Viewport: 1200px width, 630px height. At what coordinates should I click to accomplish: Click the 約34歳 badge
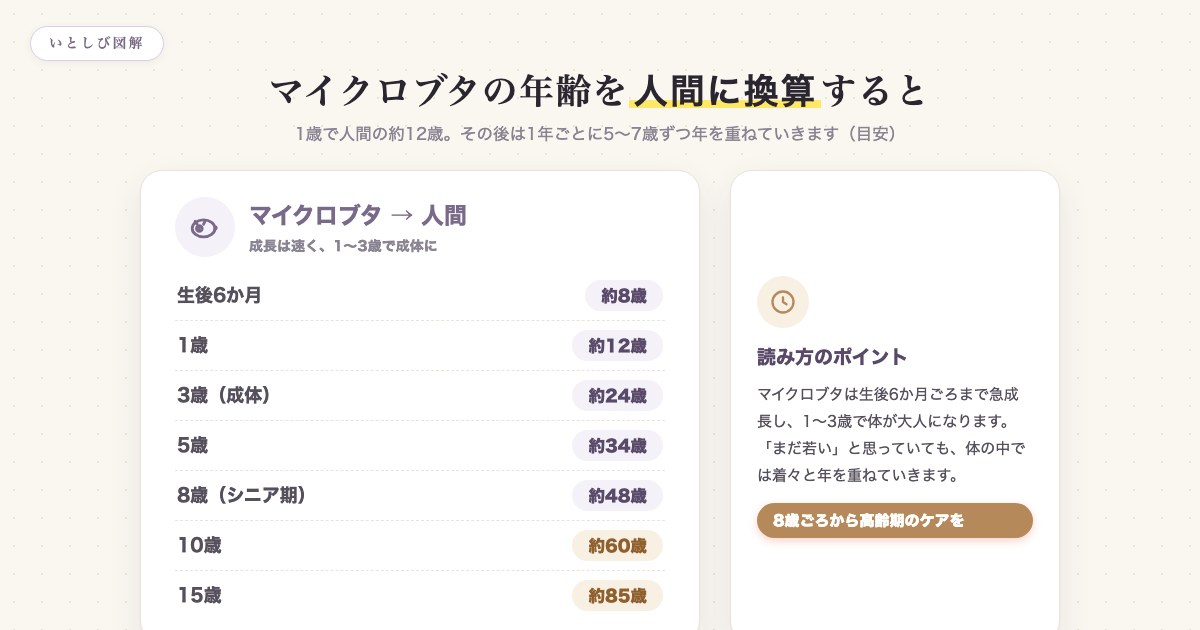coord(617,445)
